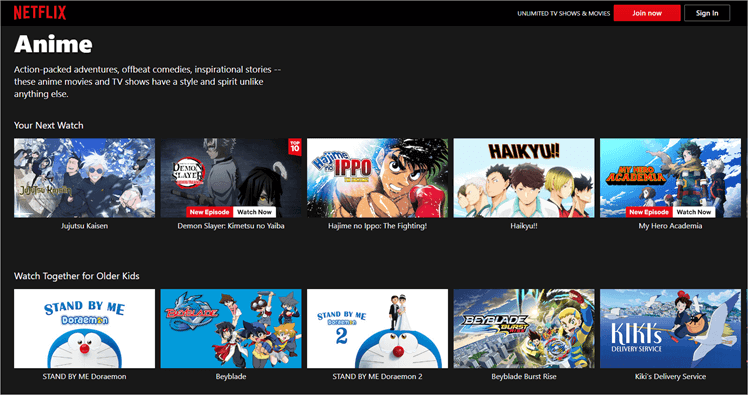
Task: Open the Kiki's Delivery Service thumbnail
Action: click(670, 328)
